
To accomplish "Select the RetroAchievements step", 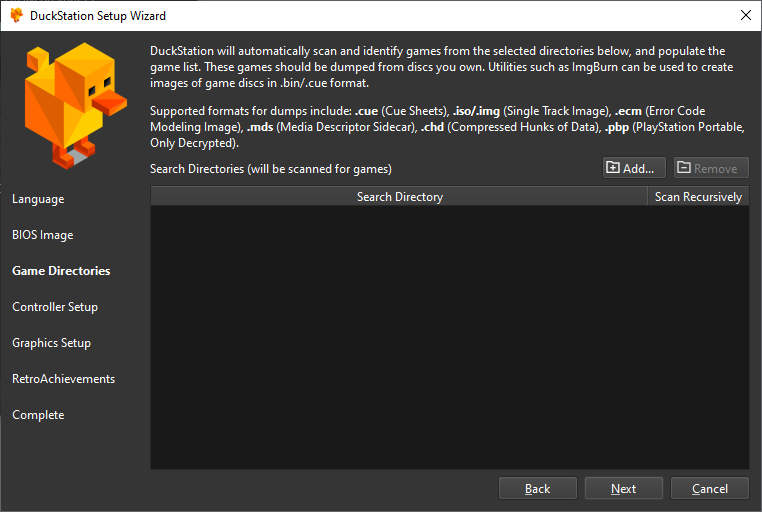I will (x=64, y=379).
